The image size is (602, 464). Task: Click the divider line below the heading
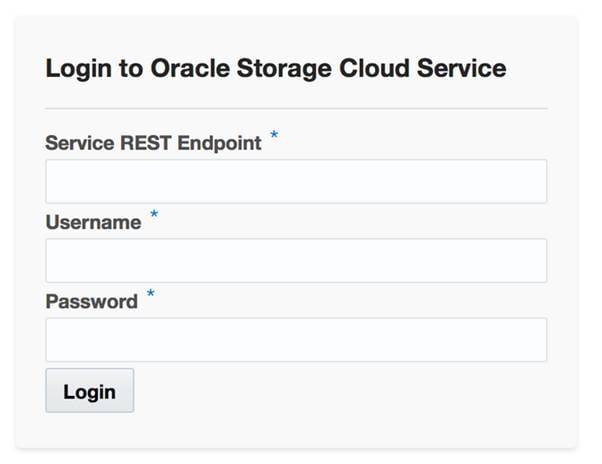point(296,108)
